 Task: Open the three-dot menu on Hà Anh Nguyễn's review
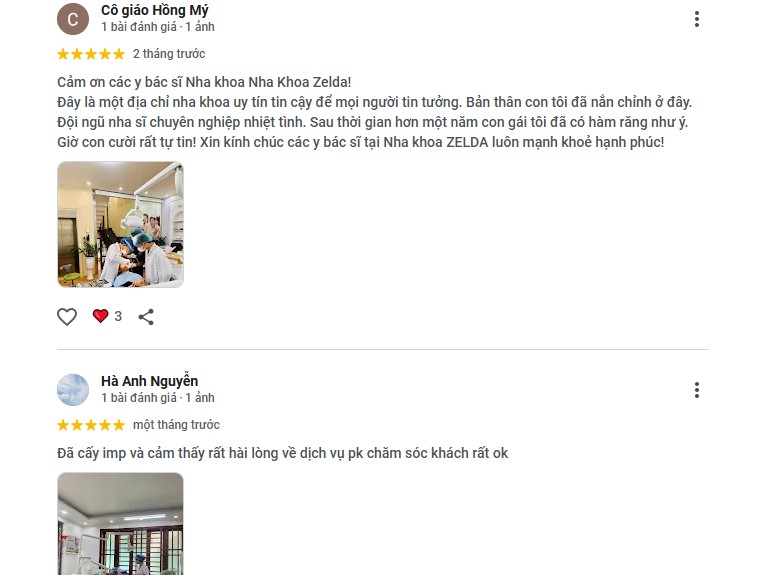coord(697,390)
